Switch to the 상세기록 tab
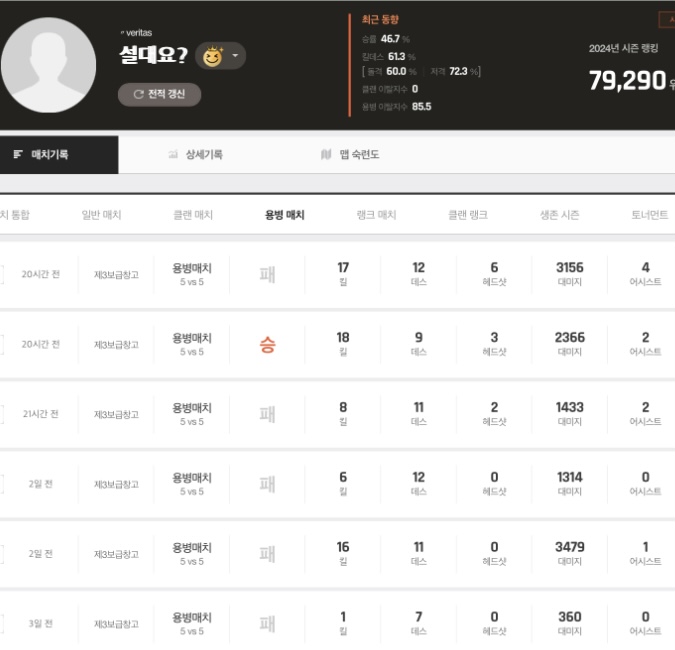 coord(204,155)
